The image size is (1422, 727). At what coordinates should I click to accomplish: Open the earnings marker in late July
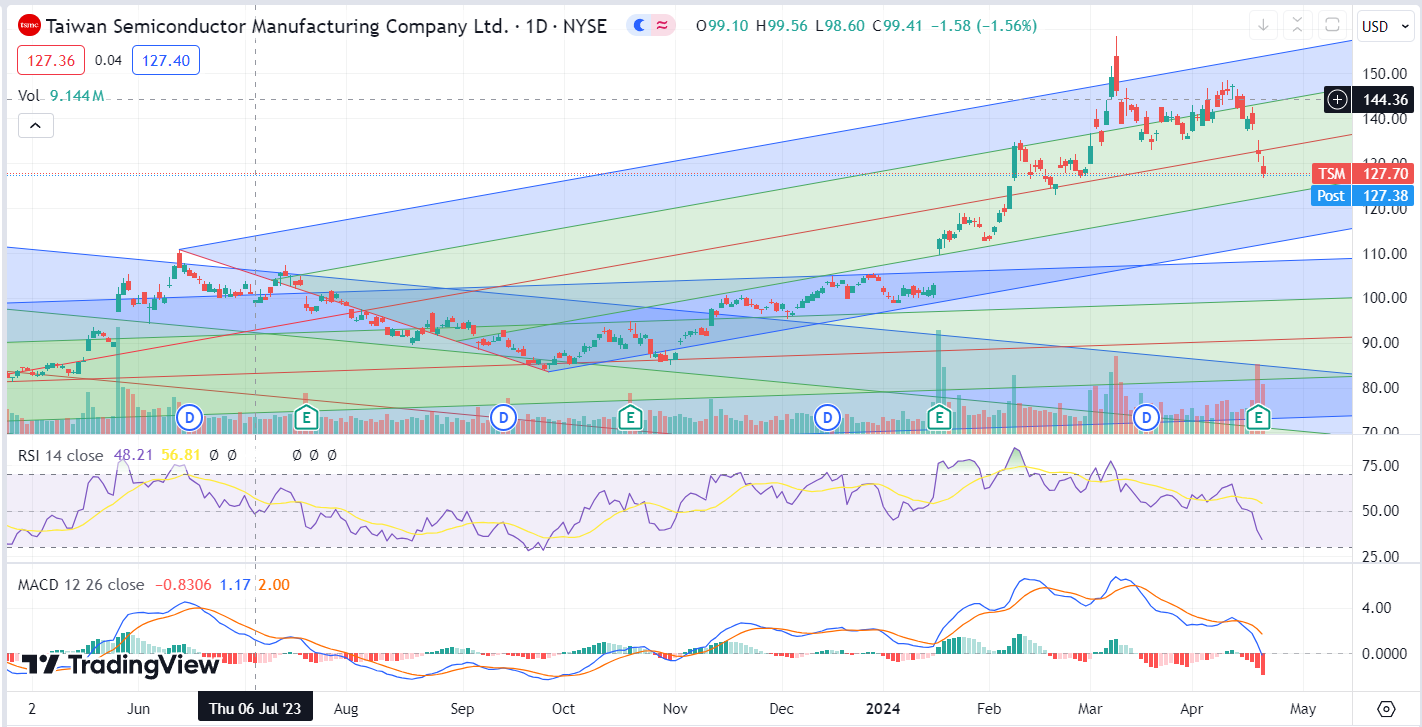coord(307,416)
